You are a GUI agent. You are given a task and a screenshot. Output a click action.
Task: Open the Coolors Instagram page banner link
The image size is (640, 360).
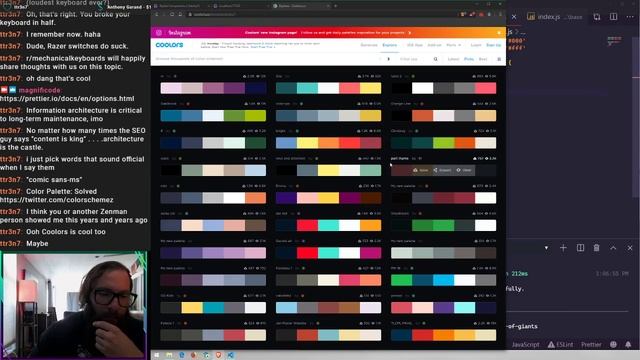(x=328, y=33)
